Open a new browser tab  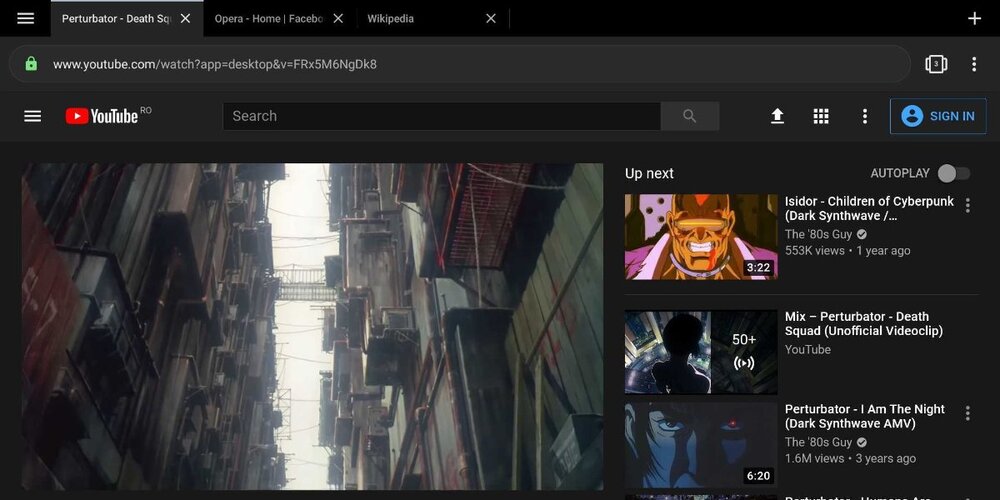tap(974, 19)
